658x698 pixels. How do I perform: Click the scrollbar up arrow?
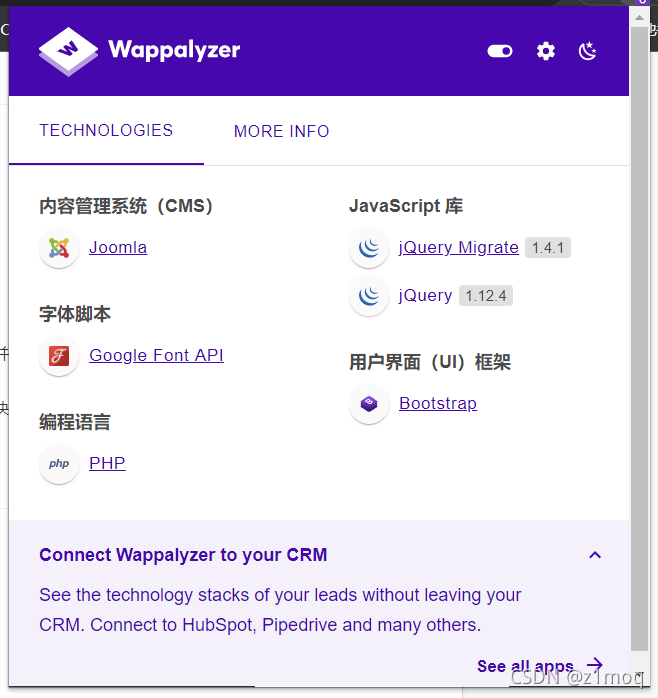point(639,18)
